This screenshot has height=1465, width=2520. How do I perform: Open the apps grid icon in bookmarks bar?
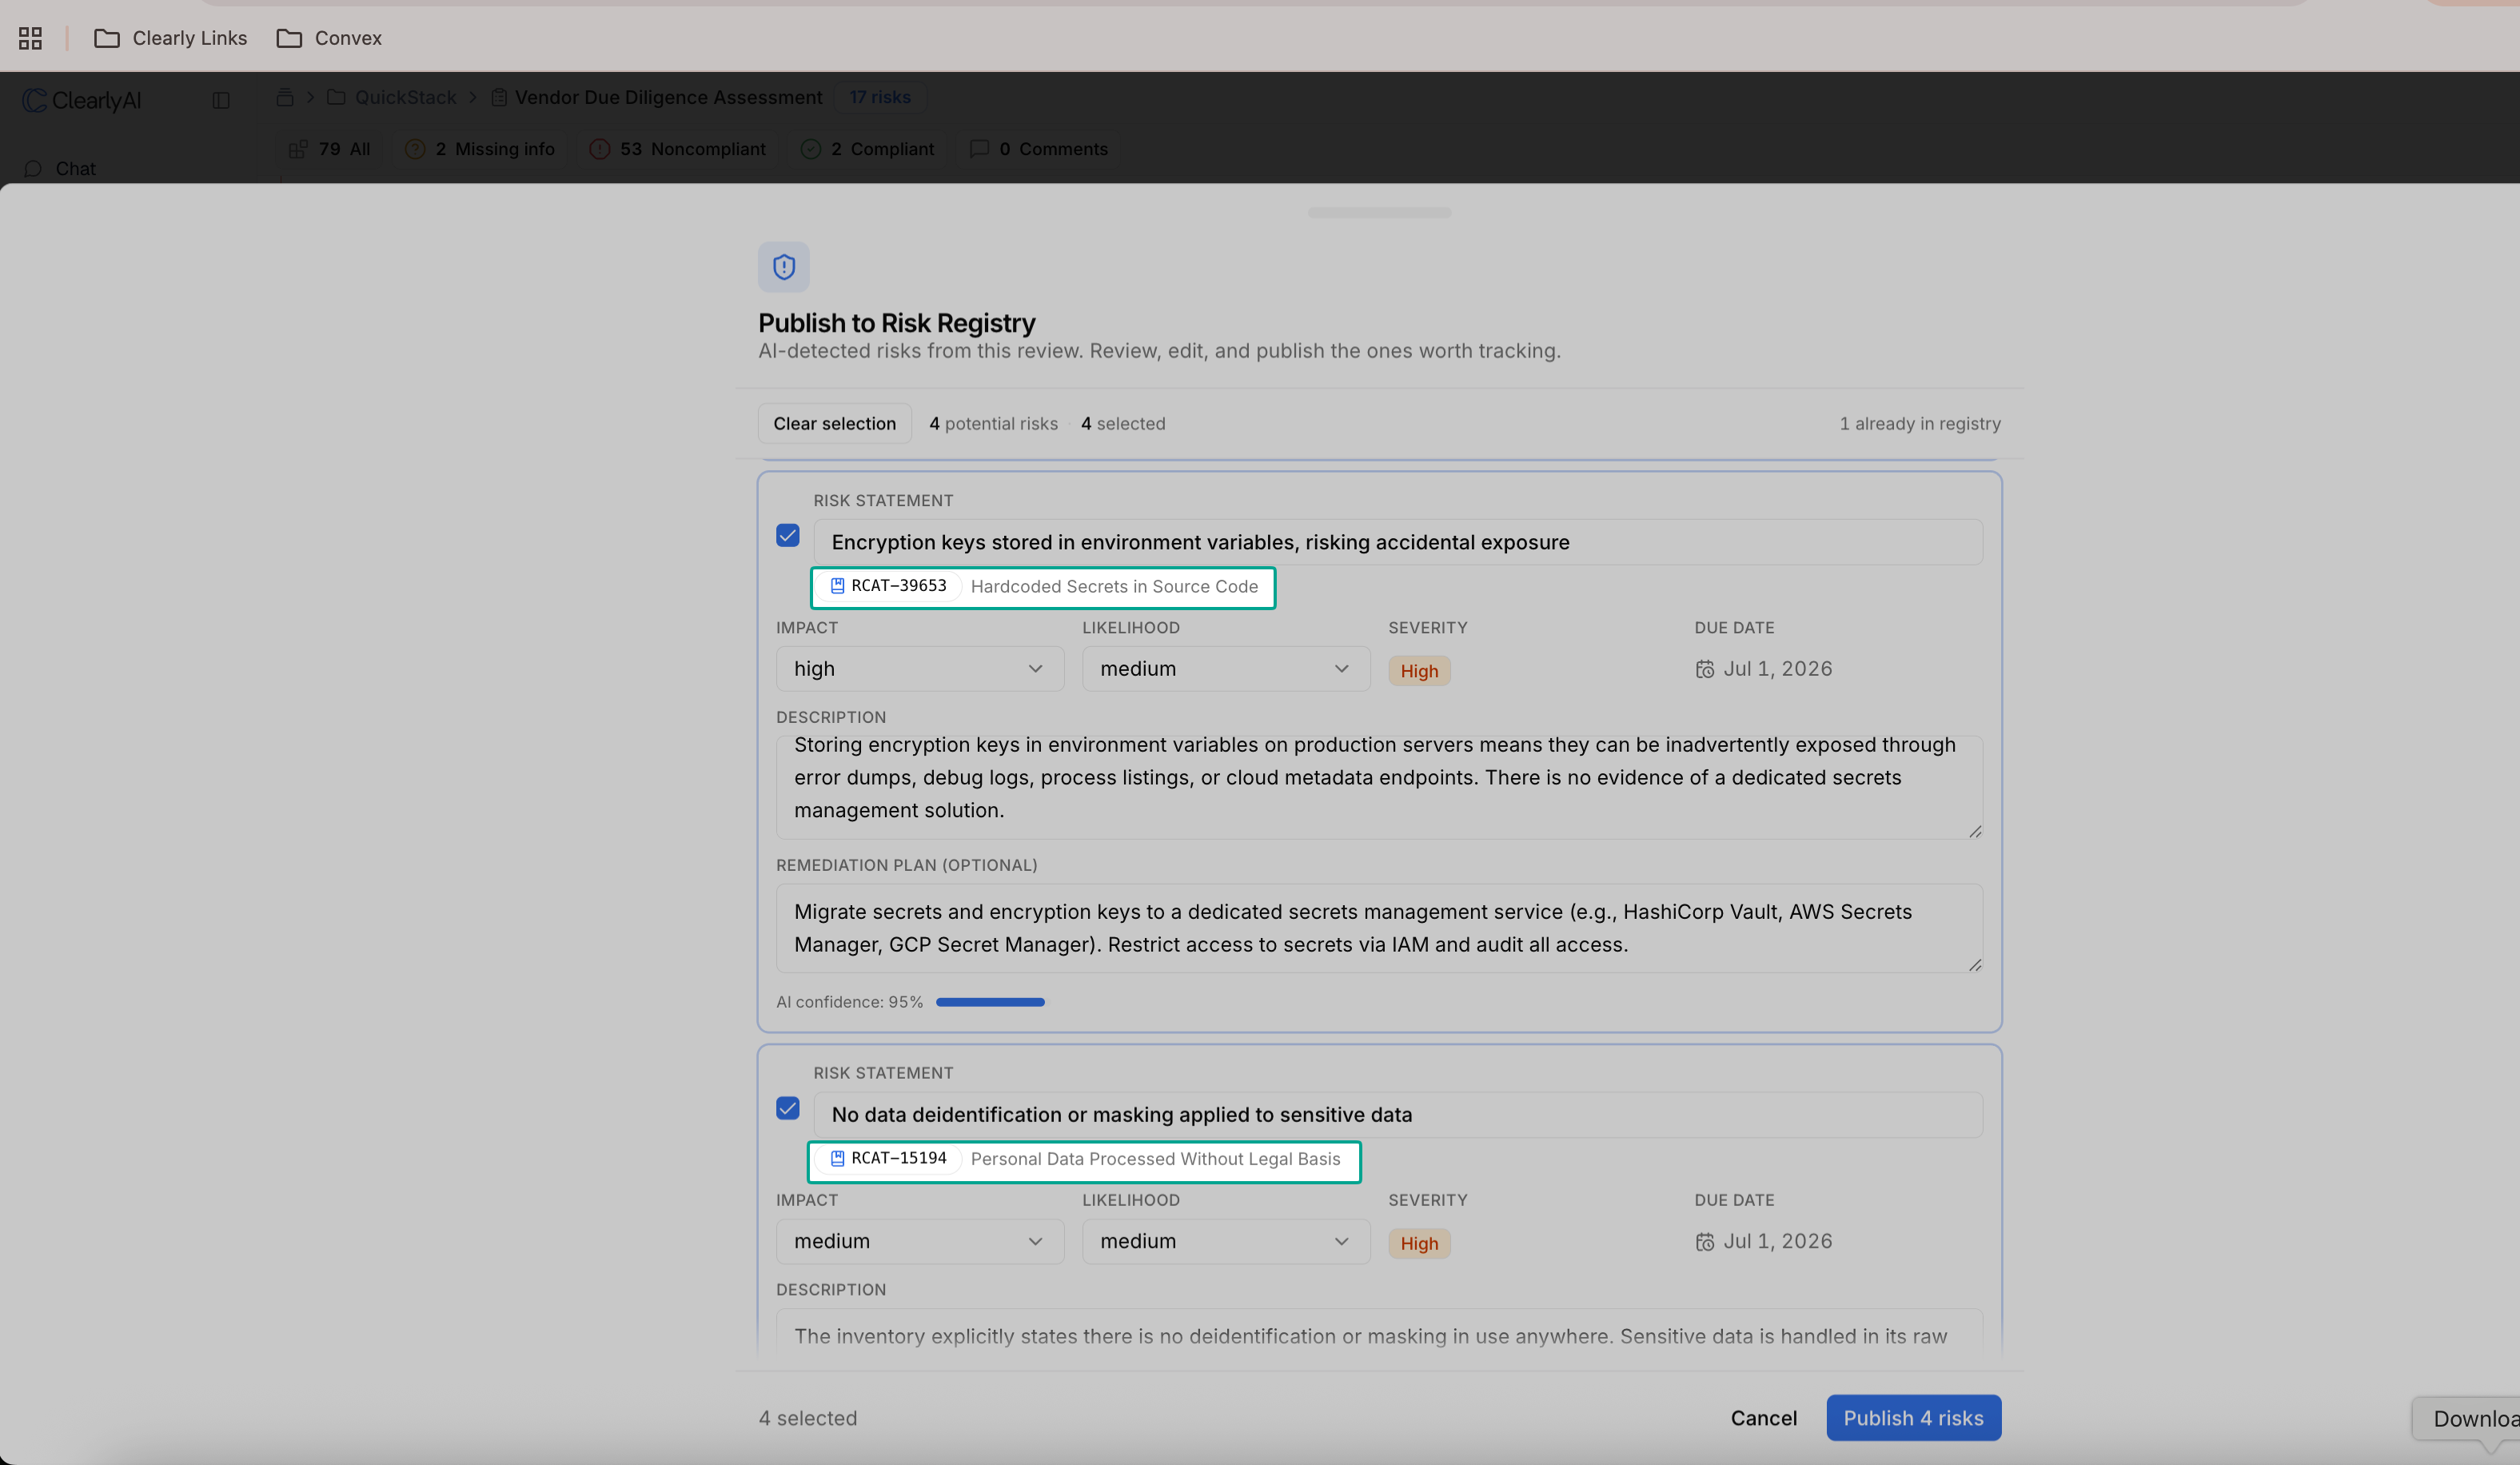(x=30, y=38)
